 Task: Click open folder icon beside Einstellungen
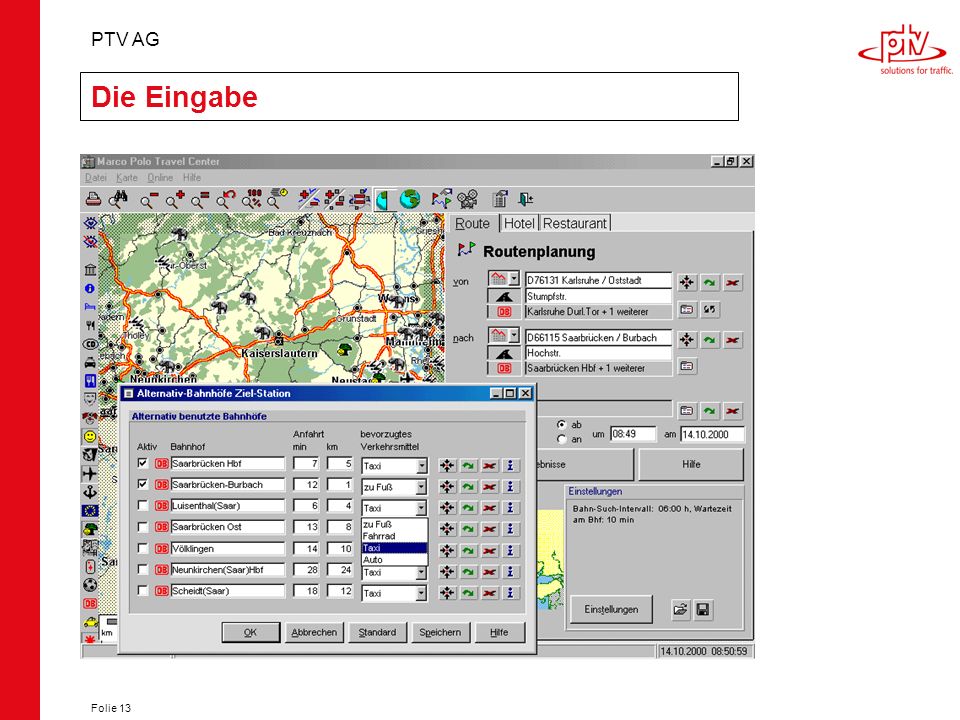coord(680,609)
